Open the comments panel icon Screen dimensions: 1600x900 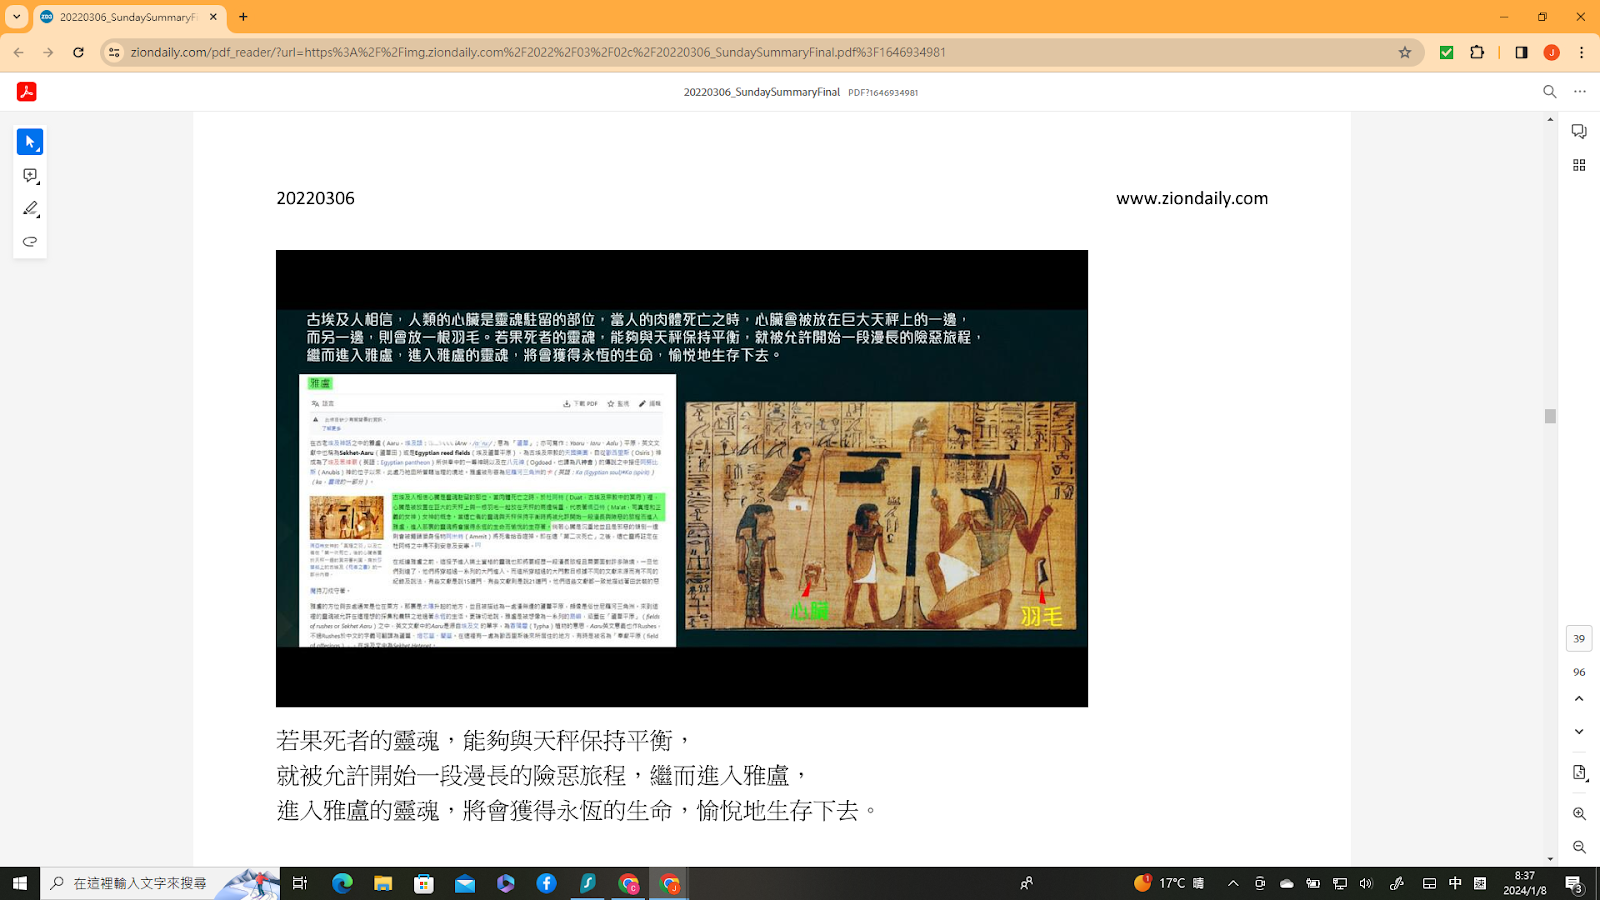1579,132
